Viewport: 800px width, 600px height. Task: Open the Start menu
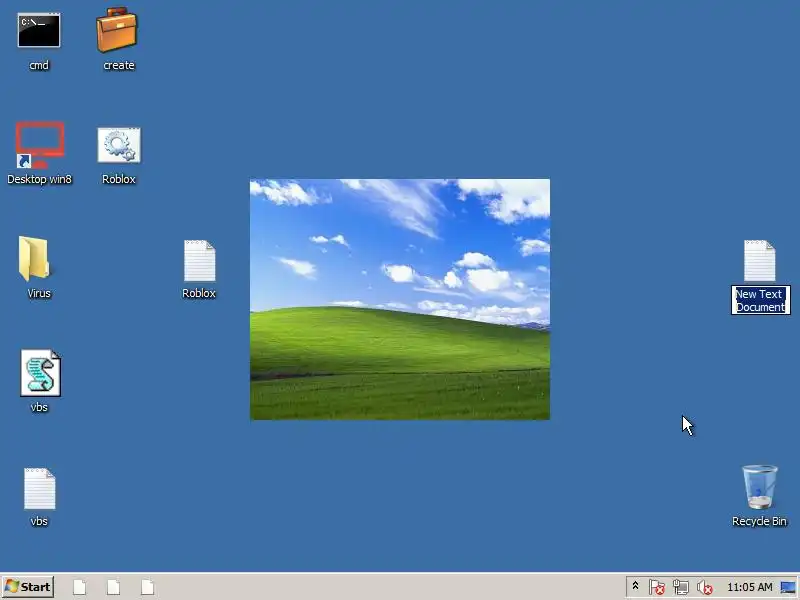click(29, 587)
